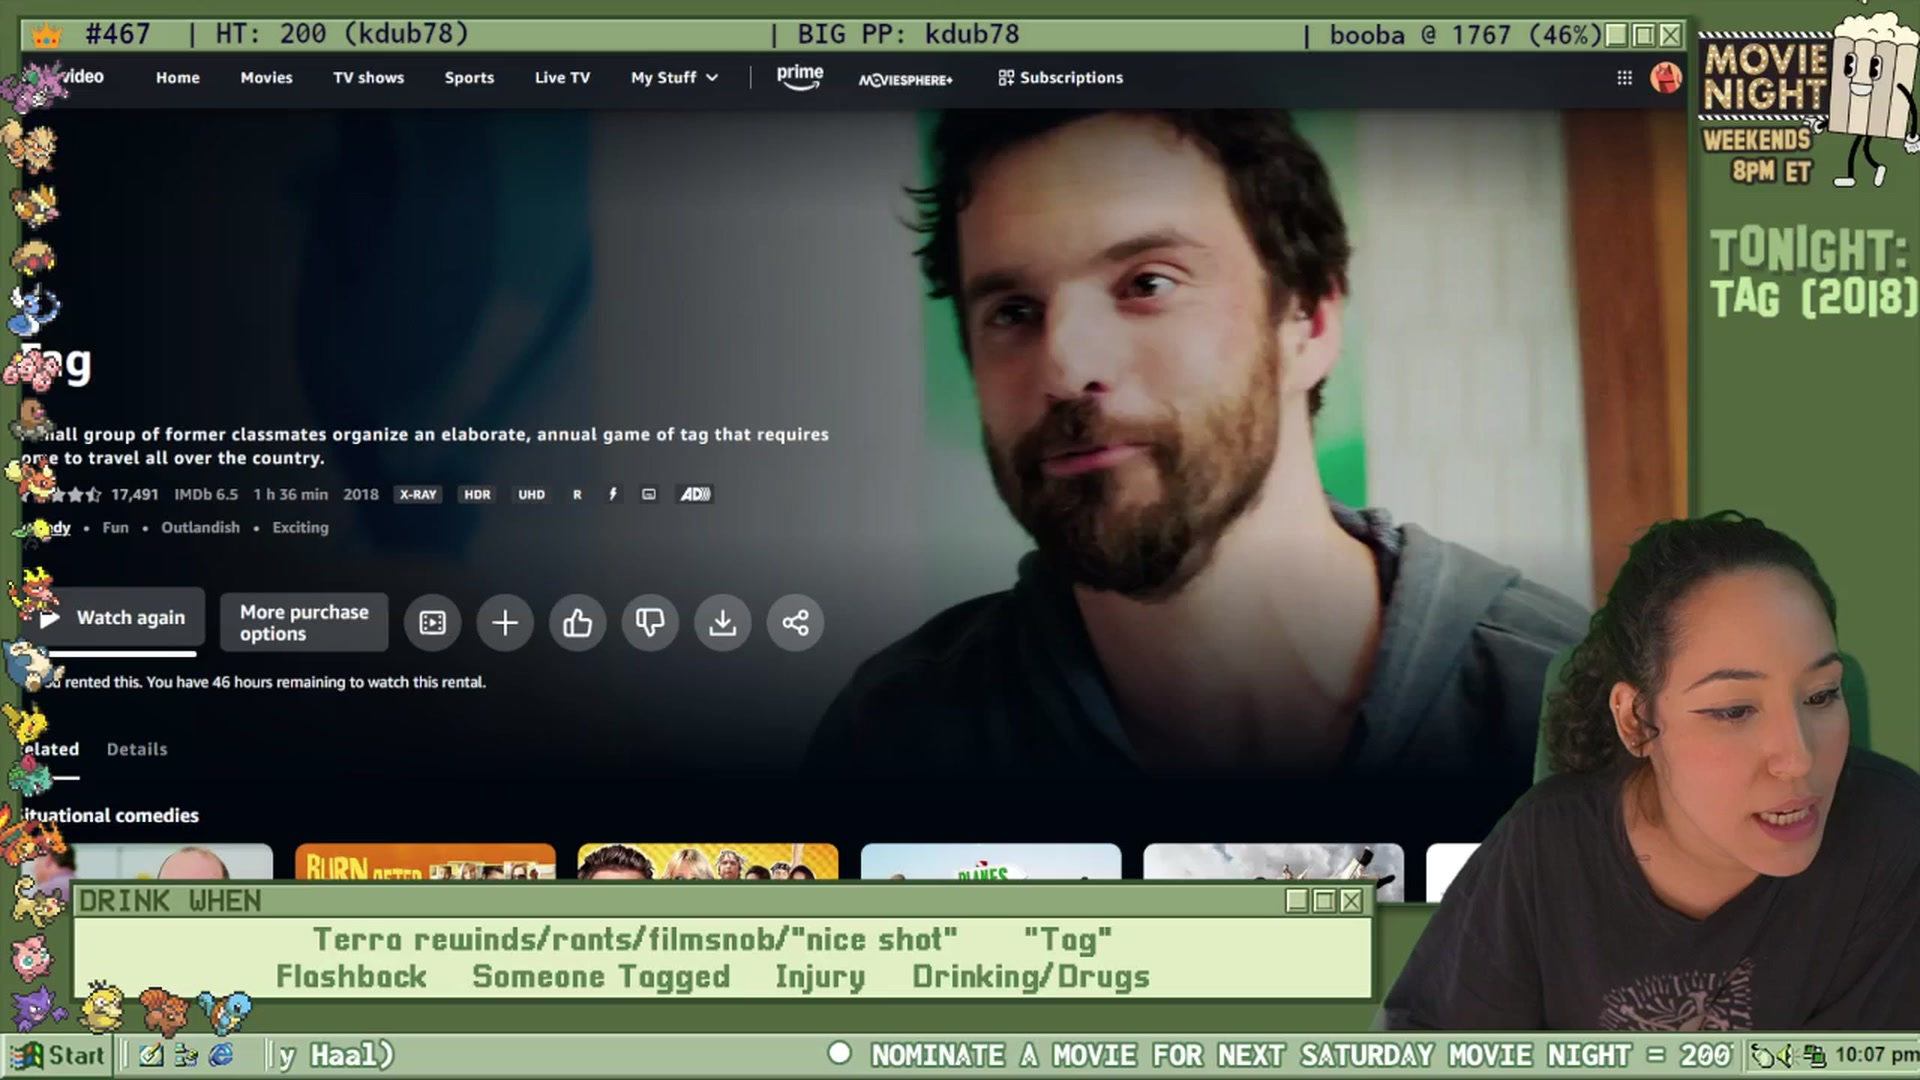Click the network quick-launch taskbar icon

pyautogui.click(x=186, y=1055)
